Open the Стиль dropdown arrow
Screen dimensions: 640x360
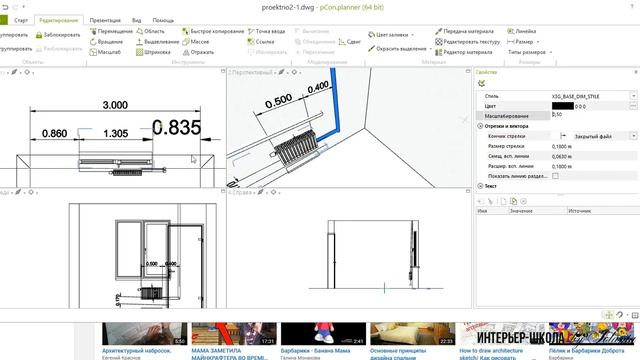633,96
